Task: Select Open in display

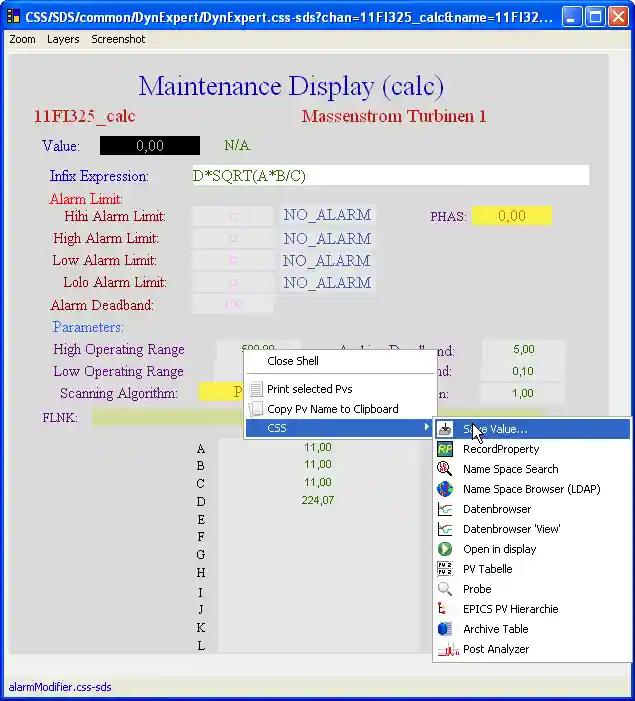Action: point(532,549)
